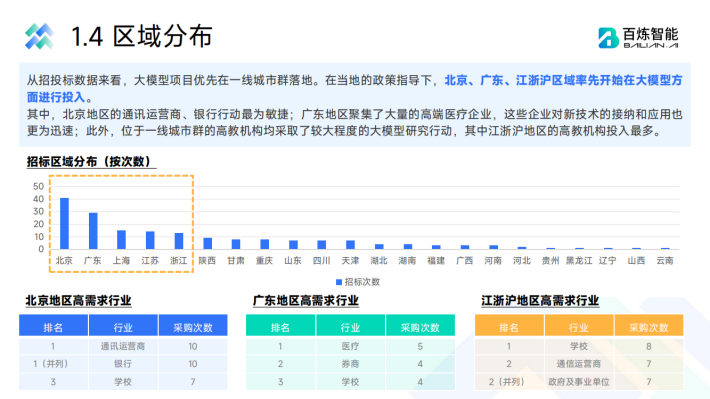The height and width of the screenshot is (399, 710).
Task: Click the 银行 cell in Beijing table
Action: click(x=123, y=364)
